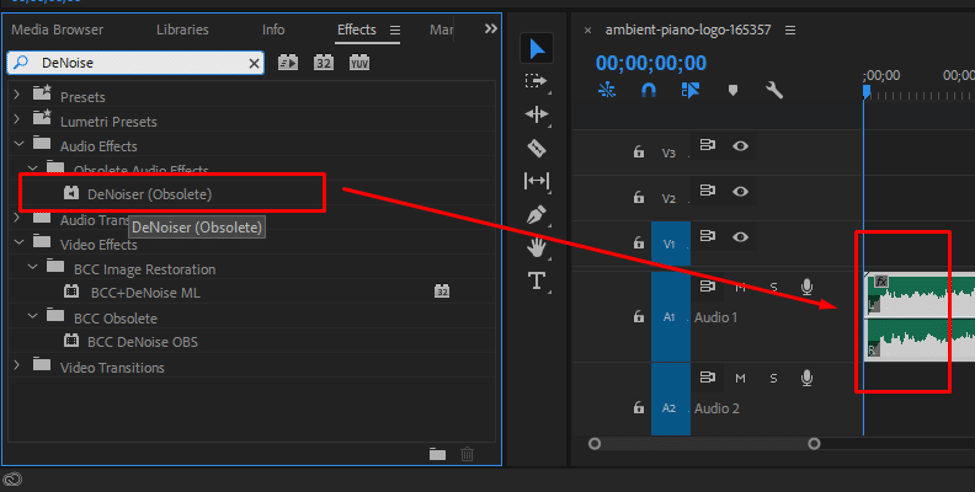This screenshot has width=977, height=493.
Task: Select the DeNoiser (Obsolete) effect
Action: pyautogui.click(x=149, y=194)
